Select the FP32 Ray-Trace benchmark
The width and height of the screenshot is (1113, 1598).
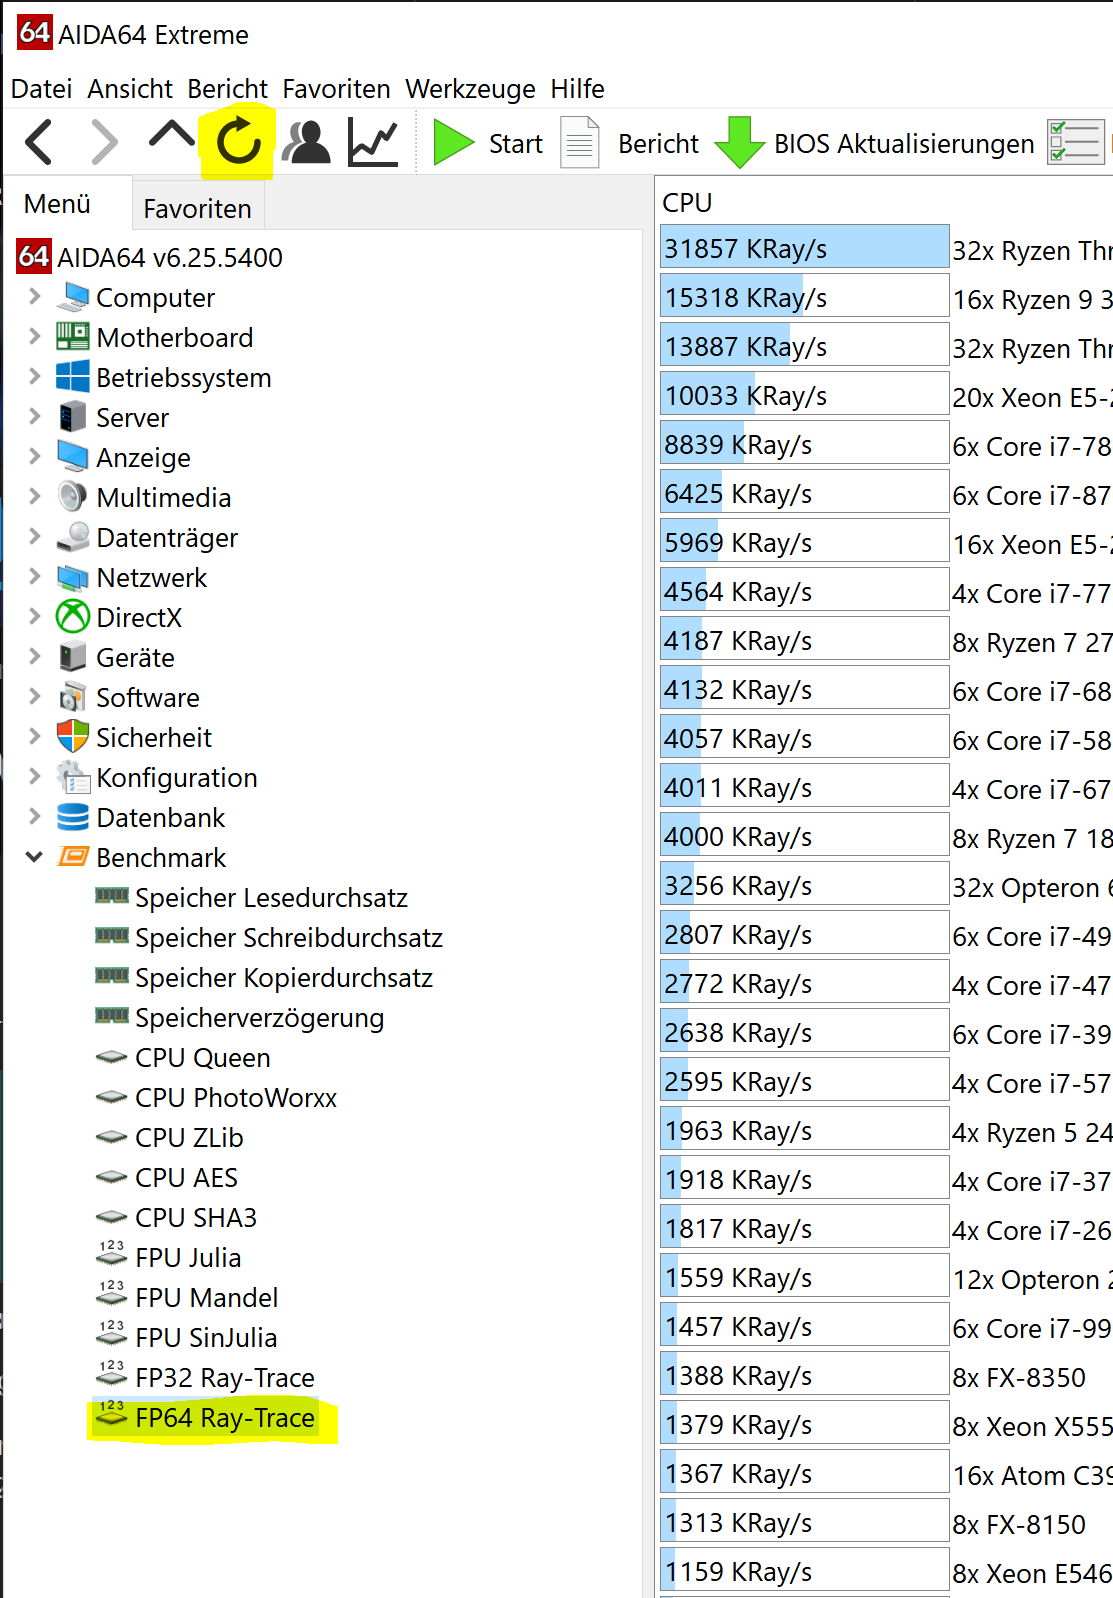tap(225, 1378)
